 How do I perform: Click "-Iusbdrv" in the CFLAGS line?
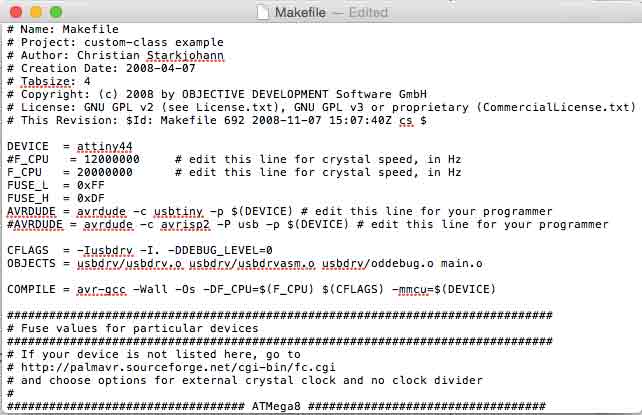point(105,250)
